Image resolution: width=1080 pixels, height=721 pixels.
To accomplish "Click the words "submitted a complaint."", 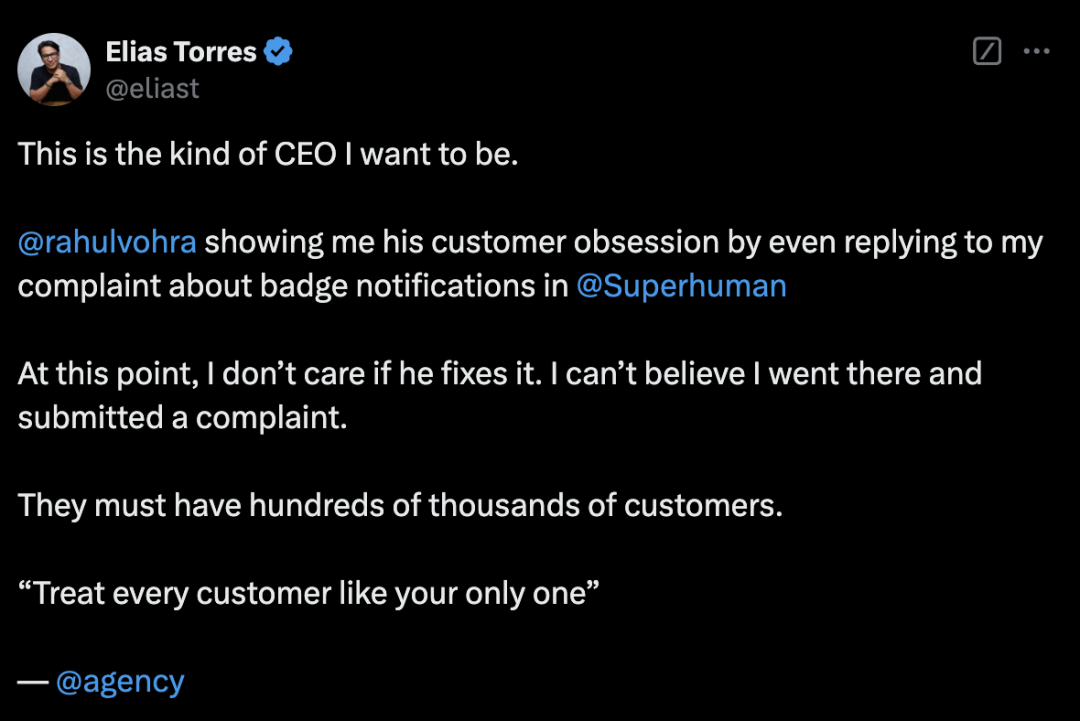I will tap(183, 418).
